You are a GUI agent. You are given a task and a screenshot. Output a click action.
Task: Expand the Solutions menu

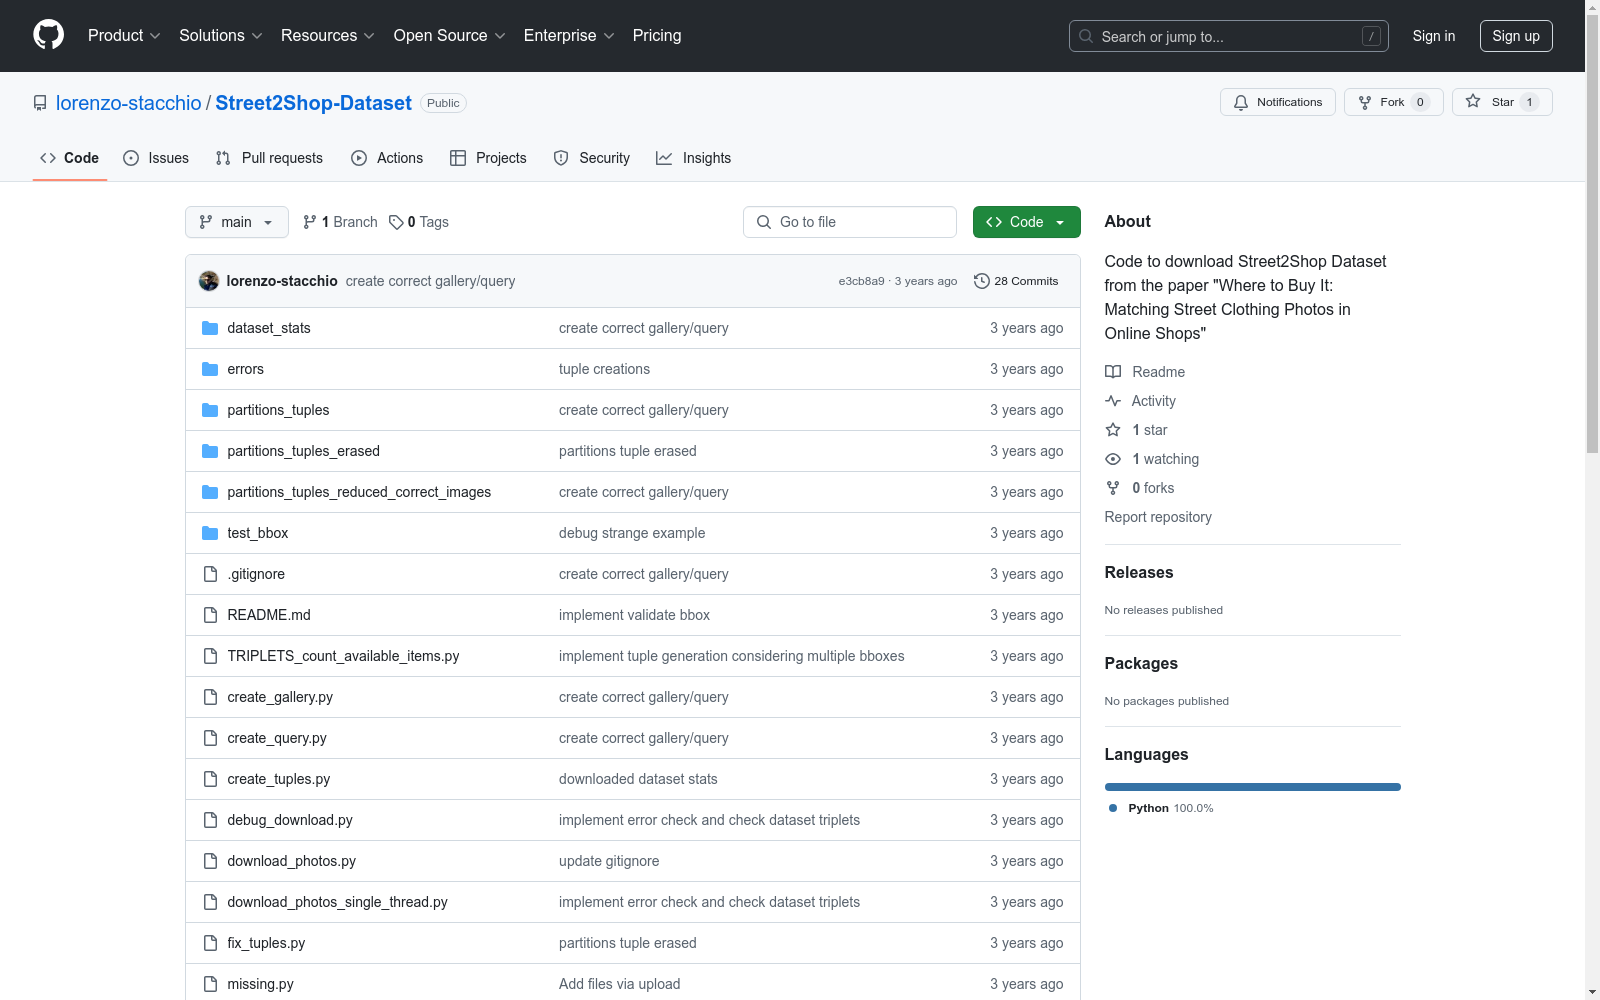(221, 35)
